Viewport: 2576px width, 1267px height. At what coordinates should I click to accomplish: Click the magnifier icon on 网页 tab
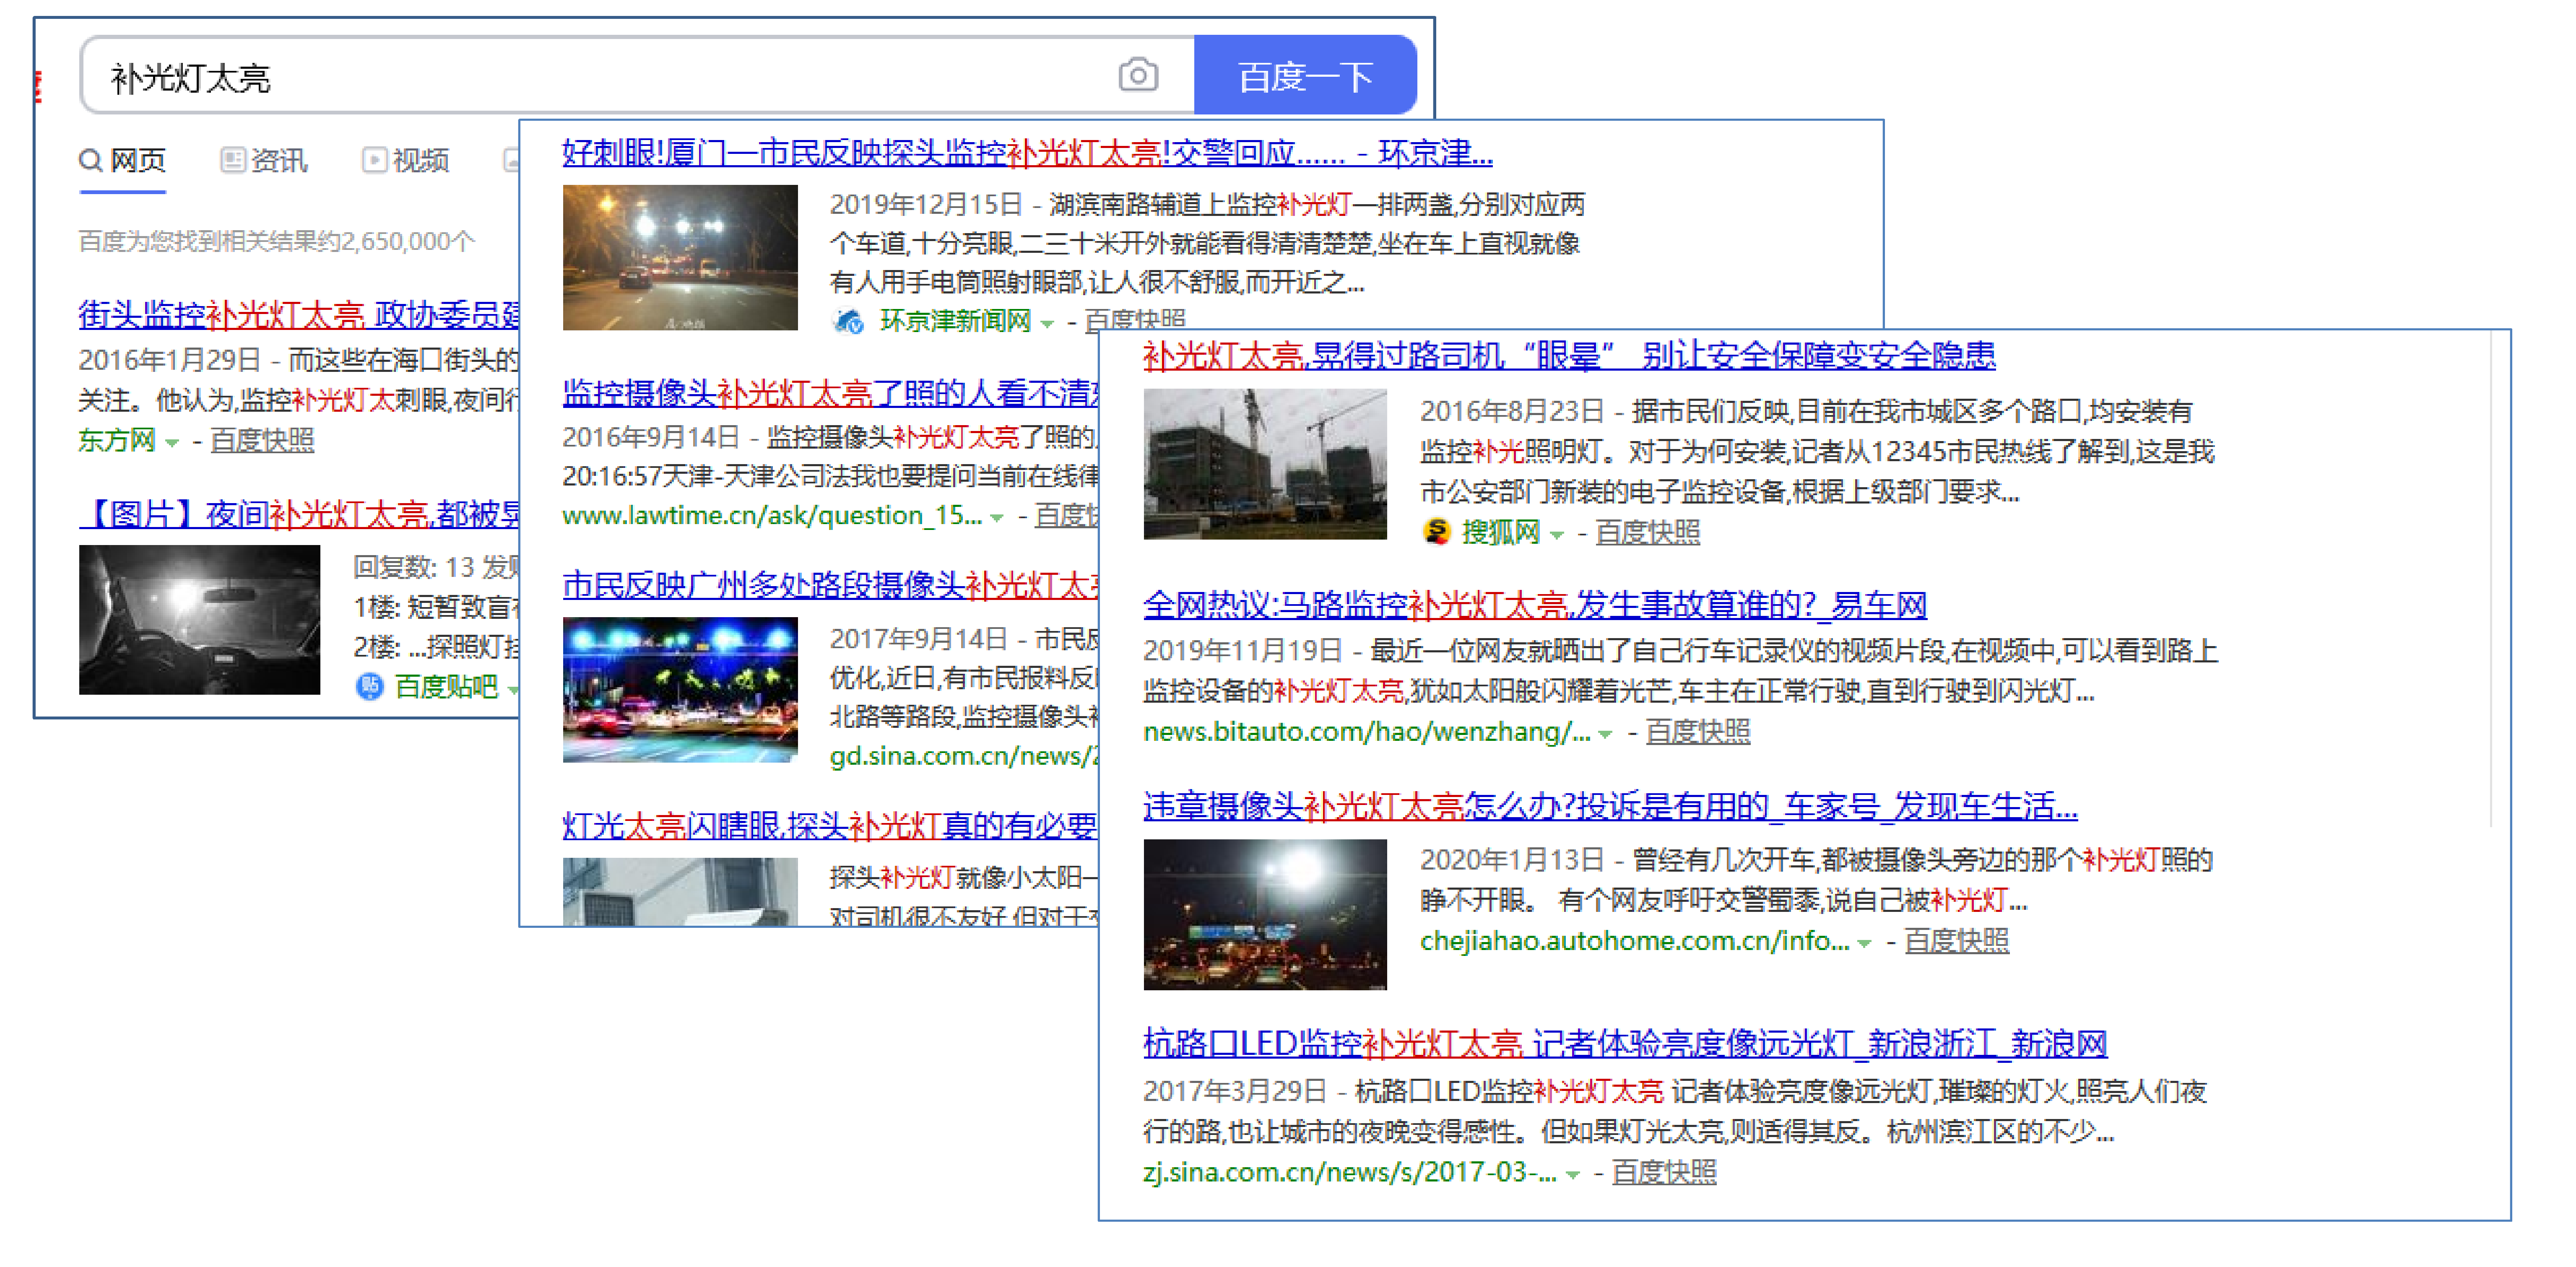coord(90,160)
